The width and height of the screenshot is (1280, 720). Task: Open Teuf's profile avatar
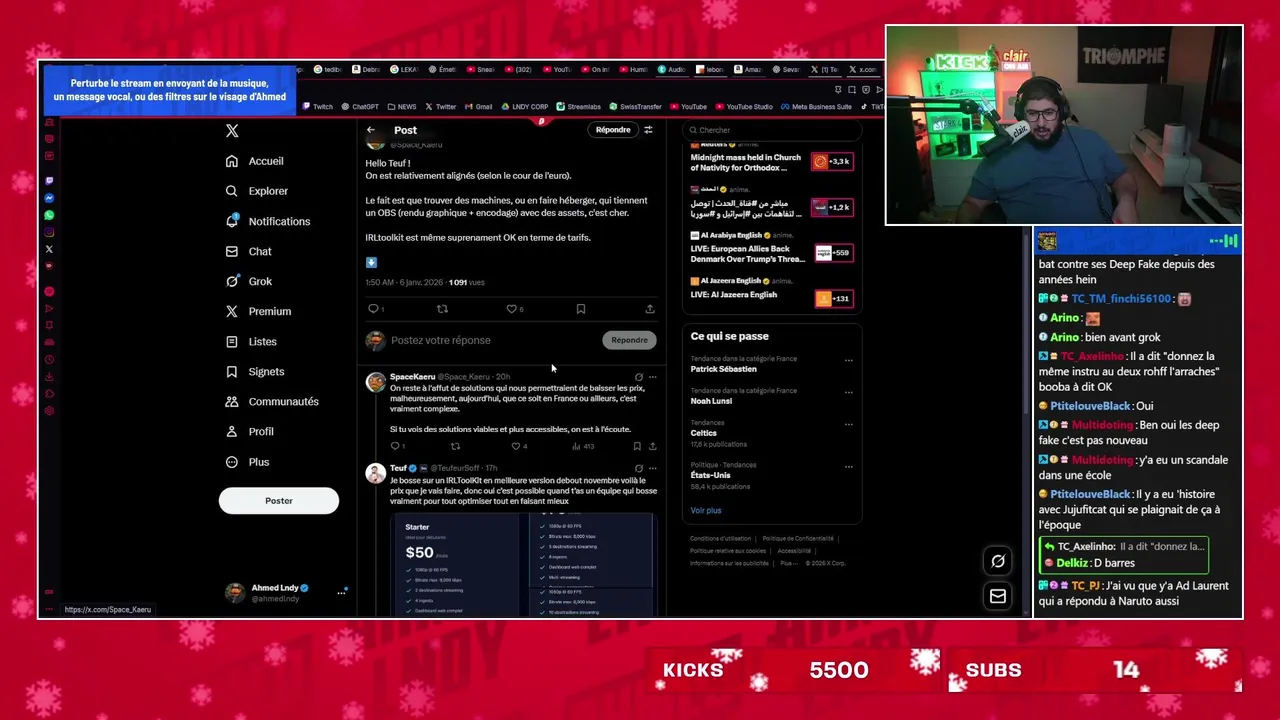pyautogui.click(x=376, y=474)
